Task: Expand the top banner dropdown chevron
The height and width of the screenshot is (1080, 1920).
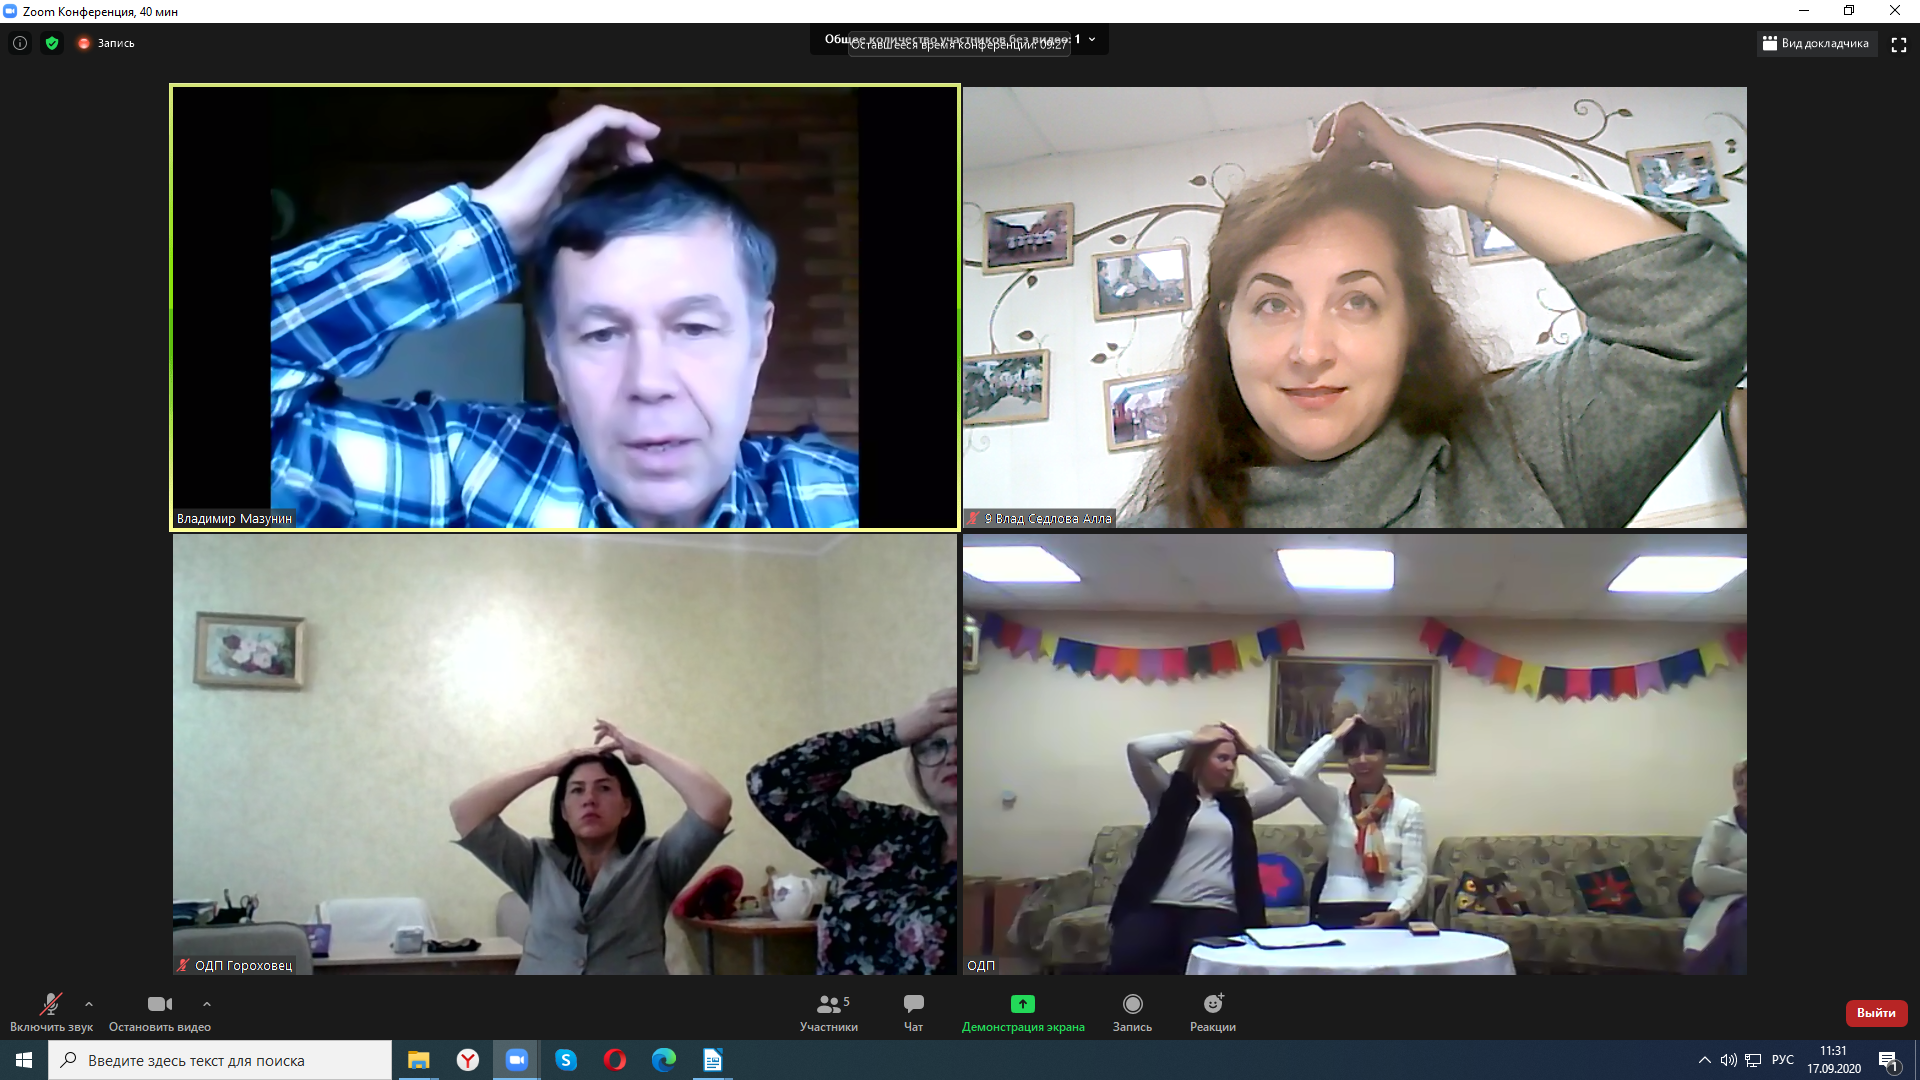Action: point(1092,40)
